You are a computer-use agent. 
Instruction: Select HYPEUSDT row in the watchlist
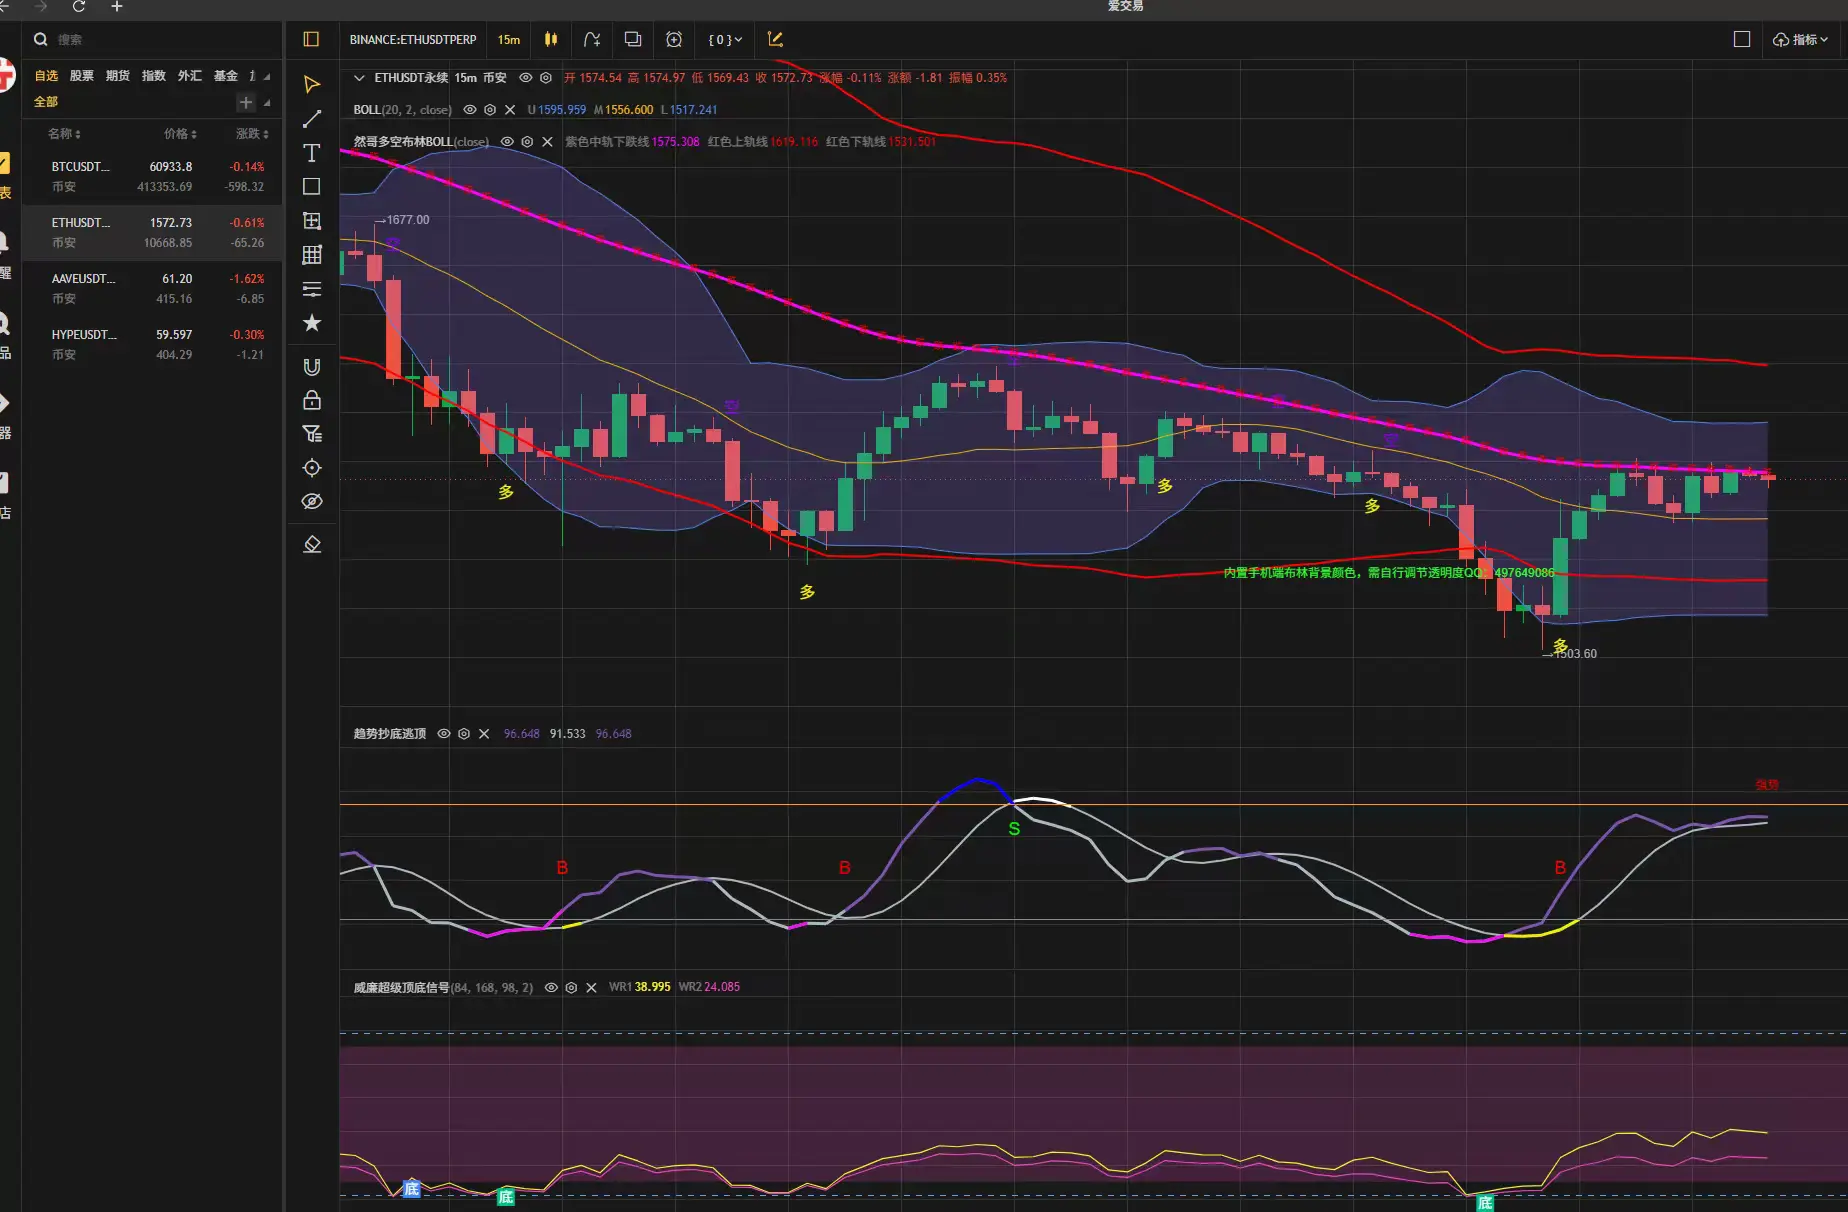(152, 344)
